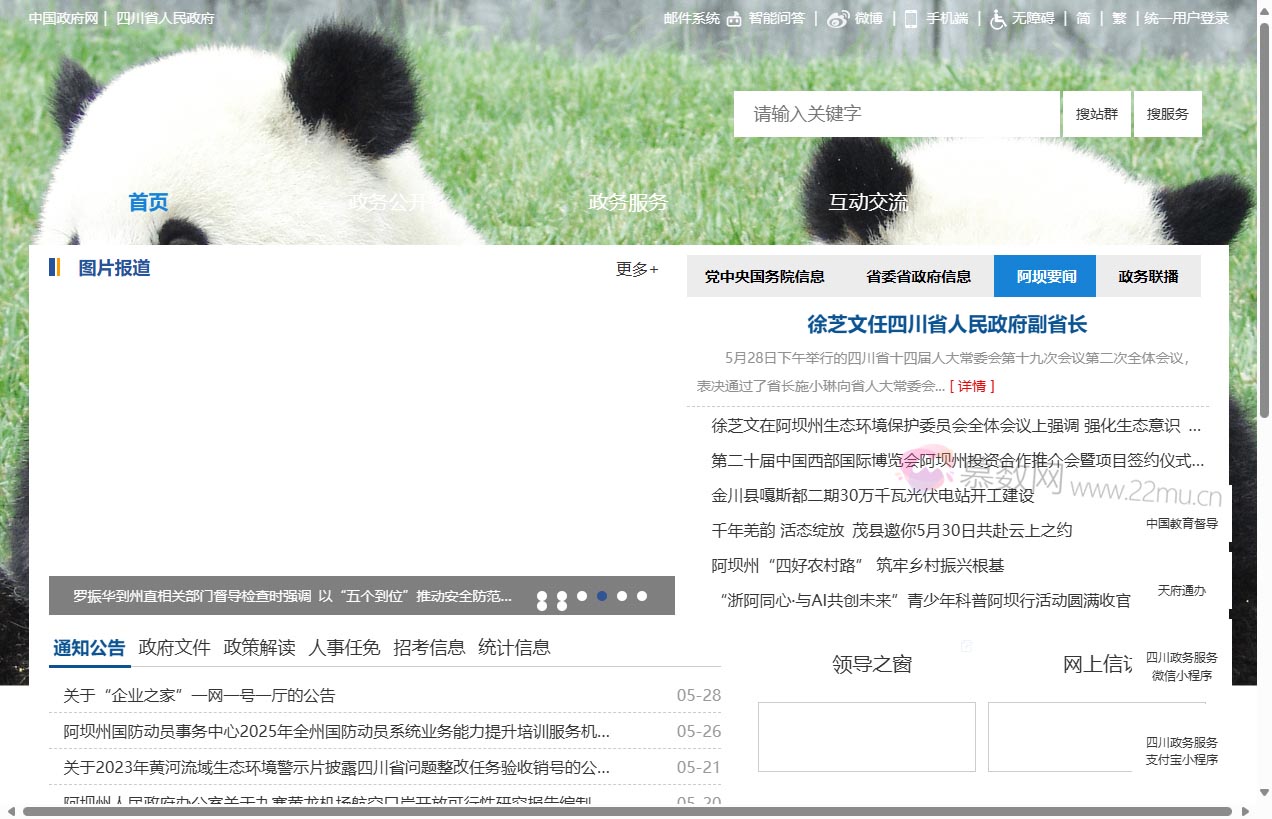Open the 政府文件 tab
Viewport: 1272px width, 819px height.
coord(174,647)
